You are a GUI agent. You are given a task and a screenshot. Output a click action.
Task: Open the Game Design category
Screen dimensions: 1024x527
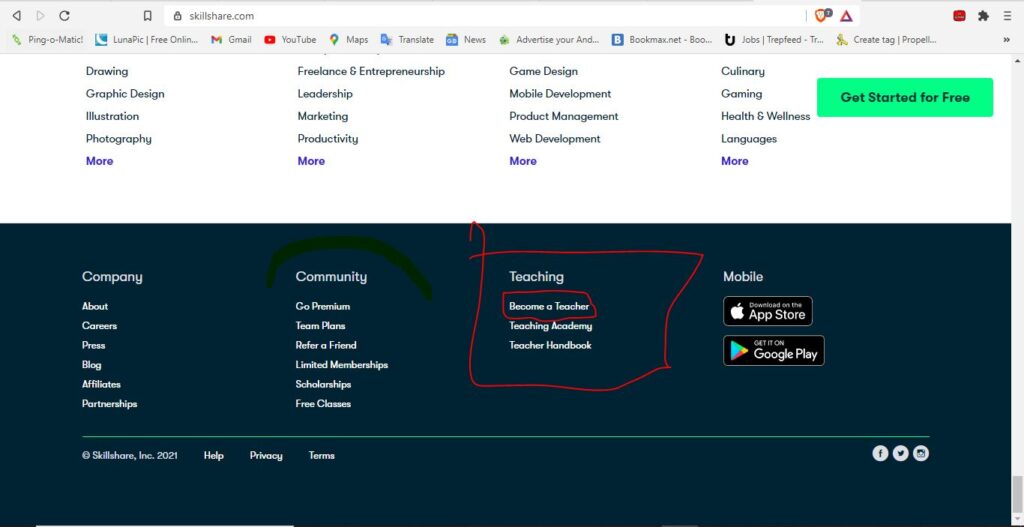pyautogui.click(x=543, y=71)
